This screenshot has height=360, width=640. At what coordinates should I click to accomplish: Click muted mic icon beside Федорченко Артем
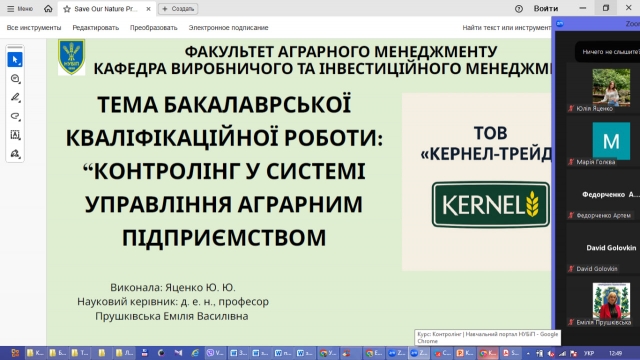[x=571, y=216]
